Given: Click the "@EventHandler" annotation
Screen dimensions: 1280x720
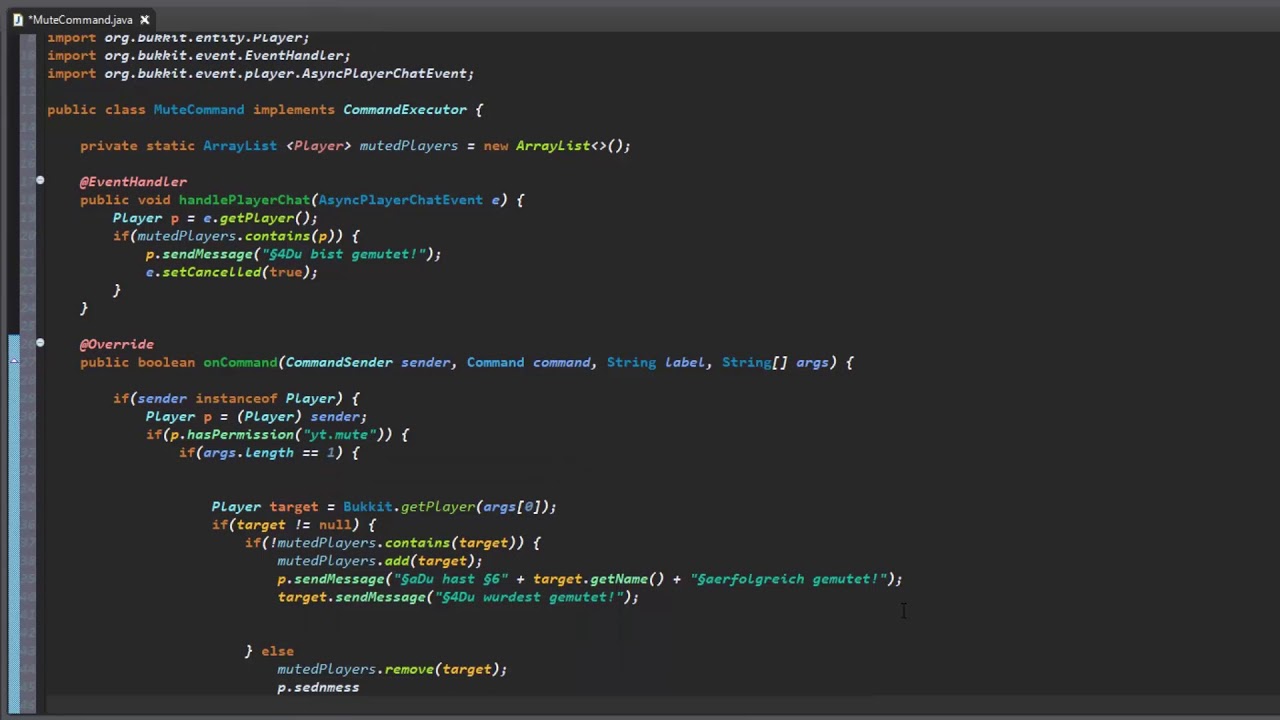Looking at the screenshot, I should pos(133,182).
